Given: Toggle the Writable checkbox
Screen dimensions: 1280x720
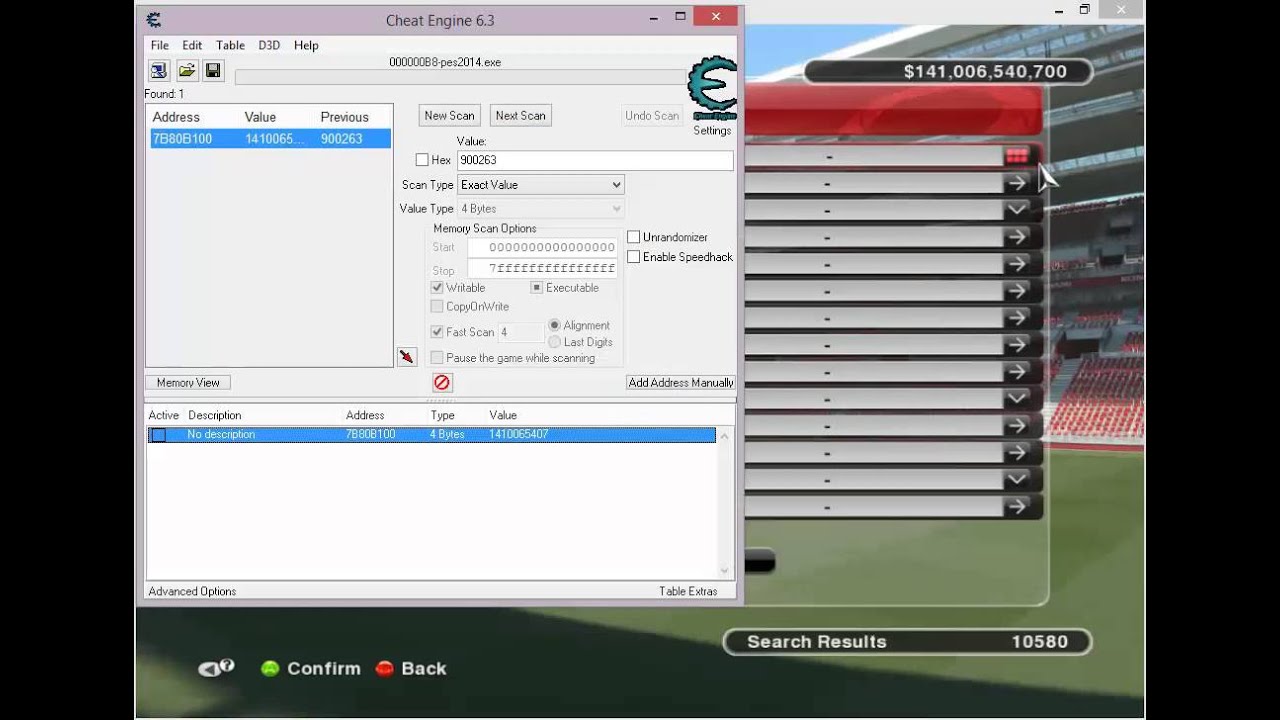Looking at the screenshot, I should pos(437,288).
